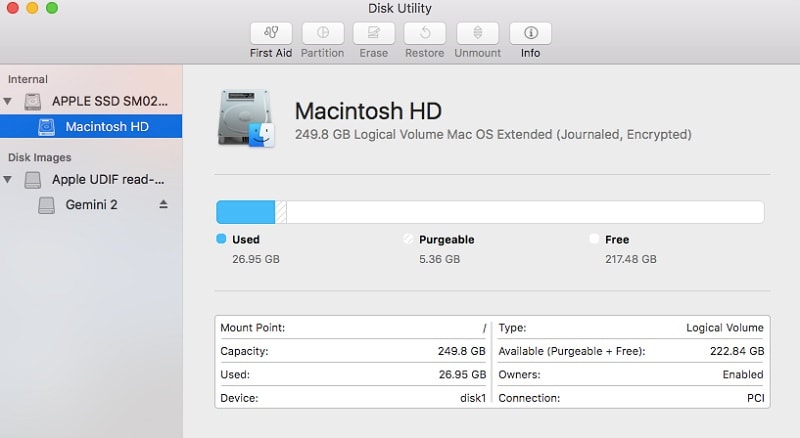Click the Restore toolbar icon
This screenshot has height=438, width=800.
click(424, 33)
